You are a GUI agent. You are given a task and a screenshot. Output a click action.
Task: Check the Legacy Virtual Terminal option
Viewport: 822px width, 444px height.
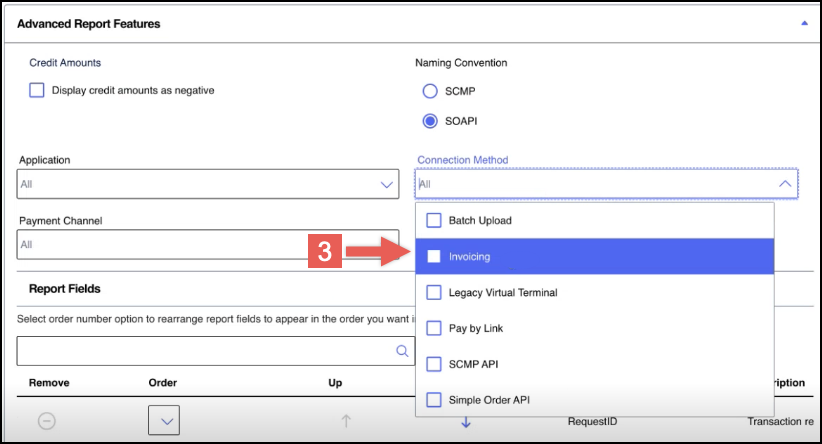[434, 292]
